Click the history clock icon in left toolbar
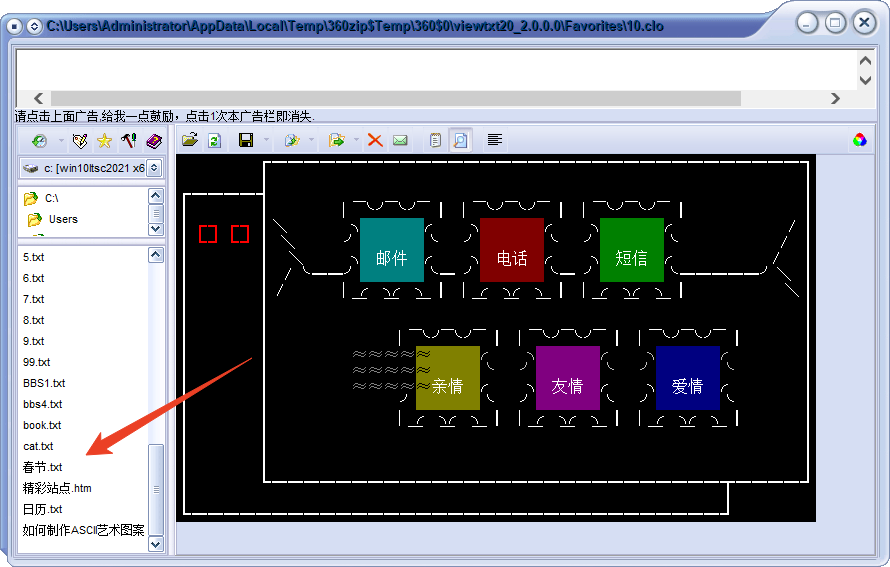 pos(39,141)
